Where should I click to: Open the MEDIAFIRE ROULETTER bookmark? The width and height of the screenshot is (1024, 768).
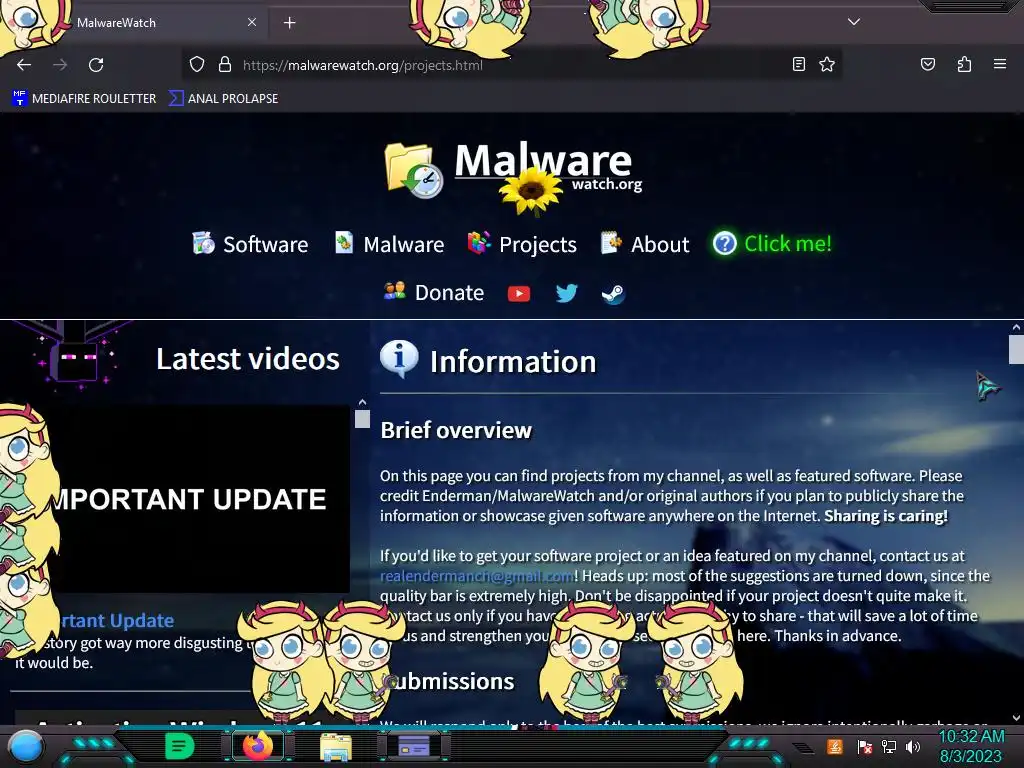84,99
